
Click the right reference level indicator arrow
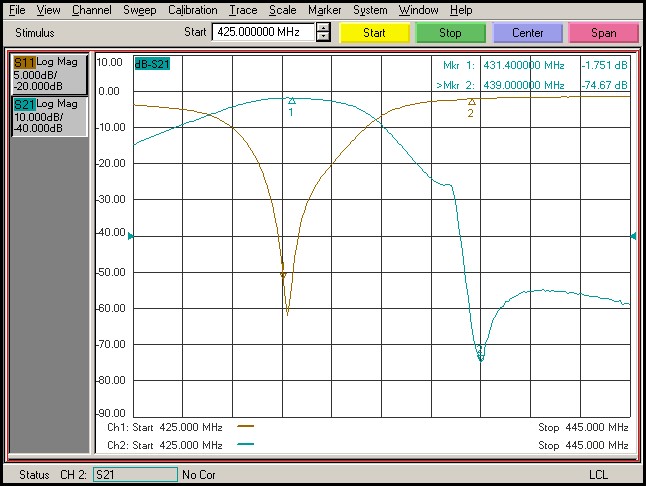point(633,236)
